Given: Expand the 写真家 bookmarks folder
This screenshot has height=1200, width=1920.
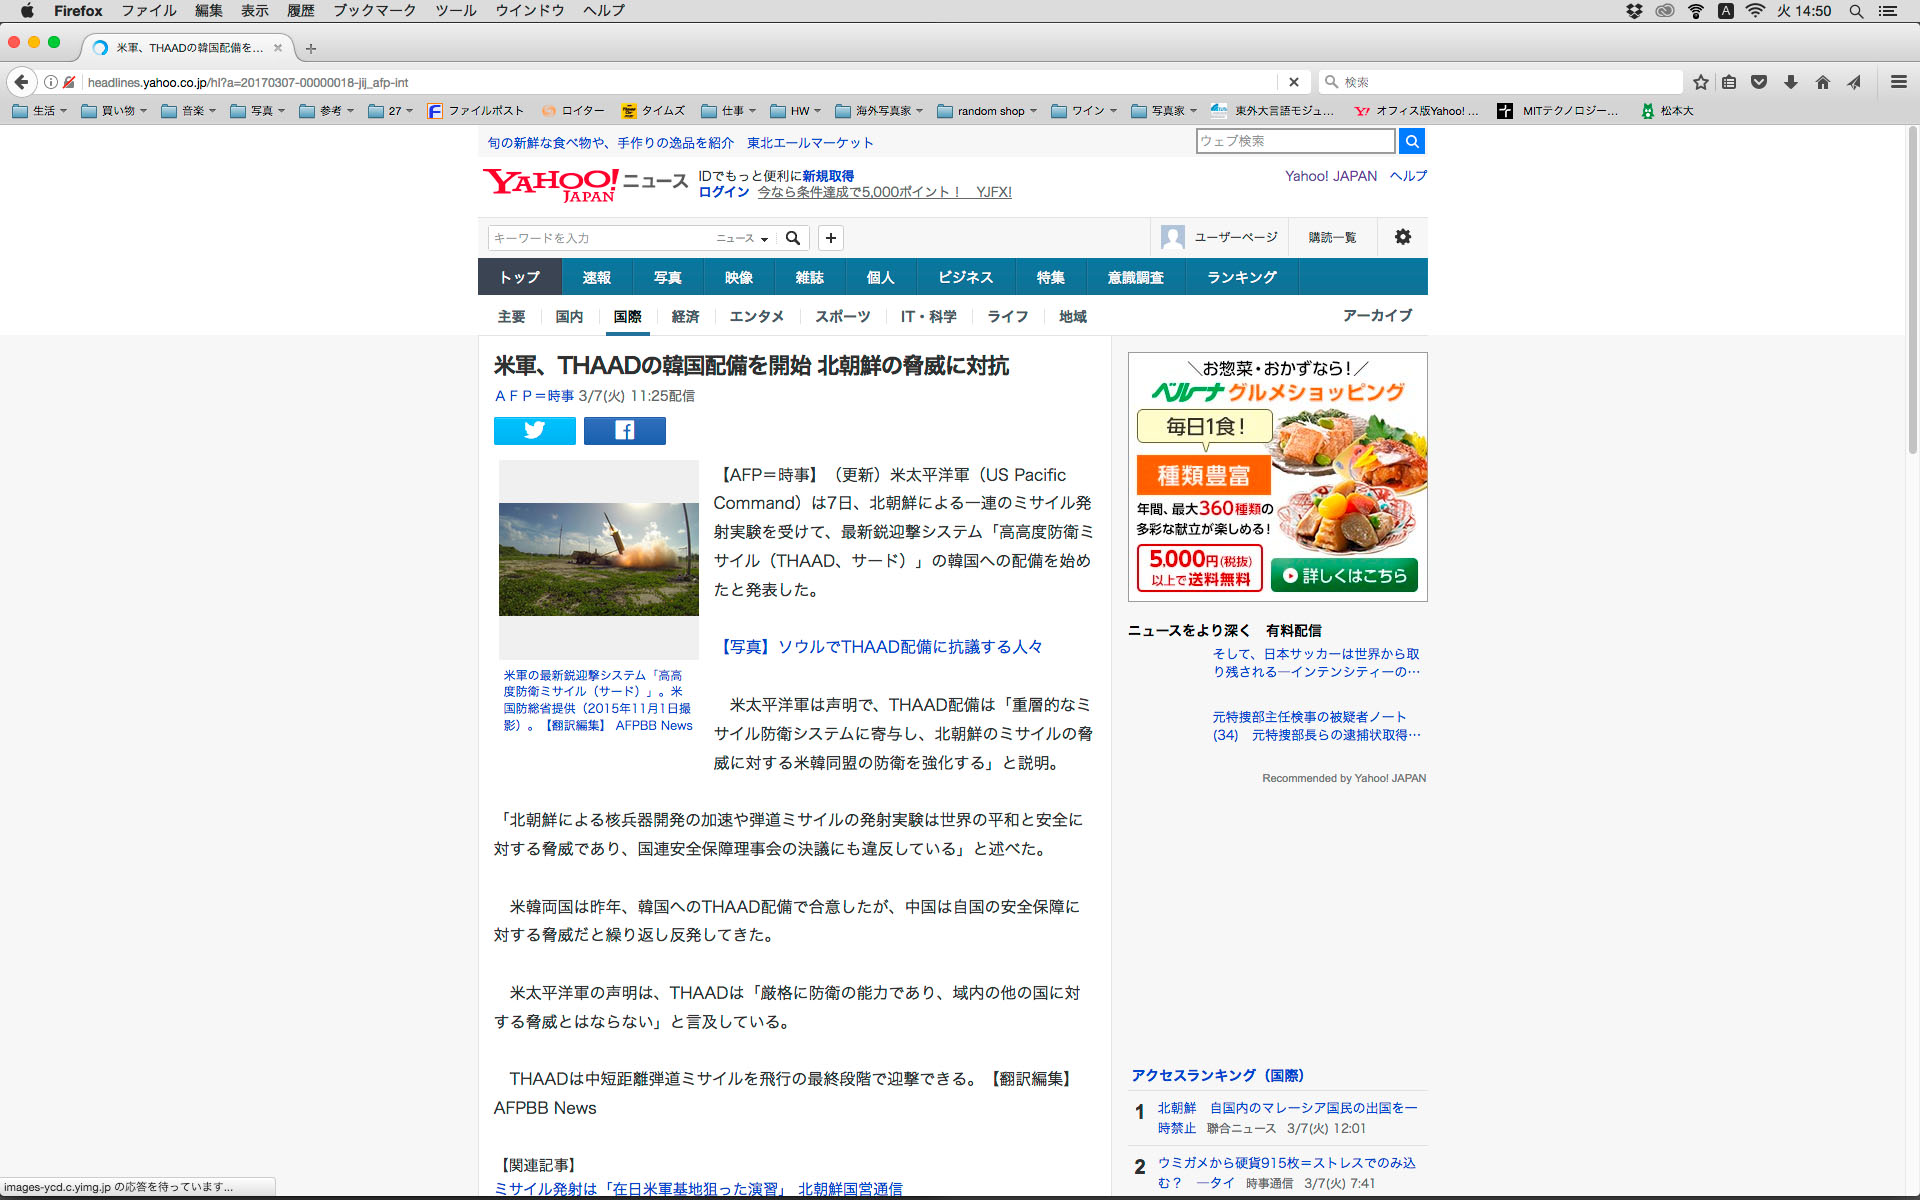Looking at the screenshot, I should click(x=1165, y=111).
